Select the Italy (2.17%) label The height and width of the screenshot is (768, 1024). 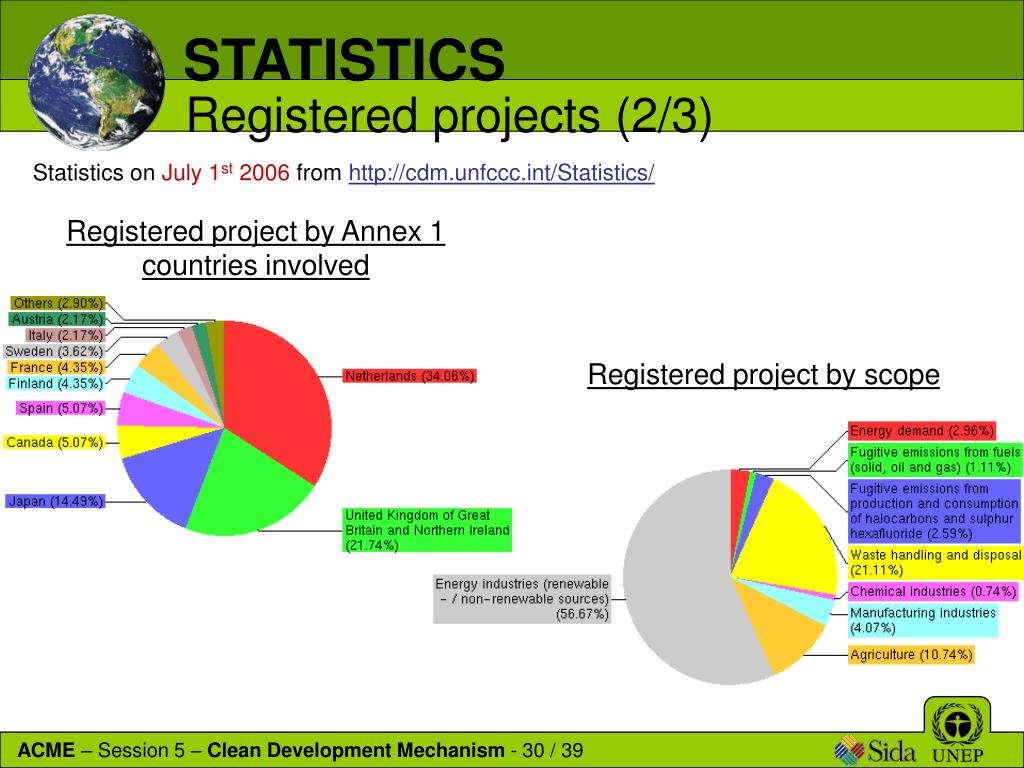click(x=65, y=335)
